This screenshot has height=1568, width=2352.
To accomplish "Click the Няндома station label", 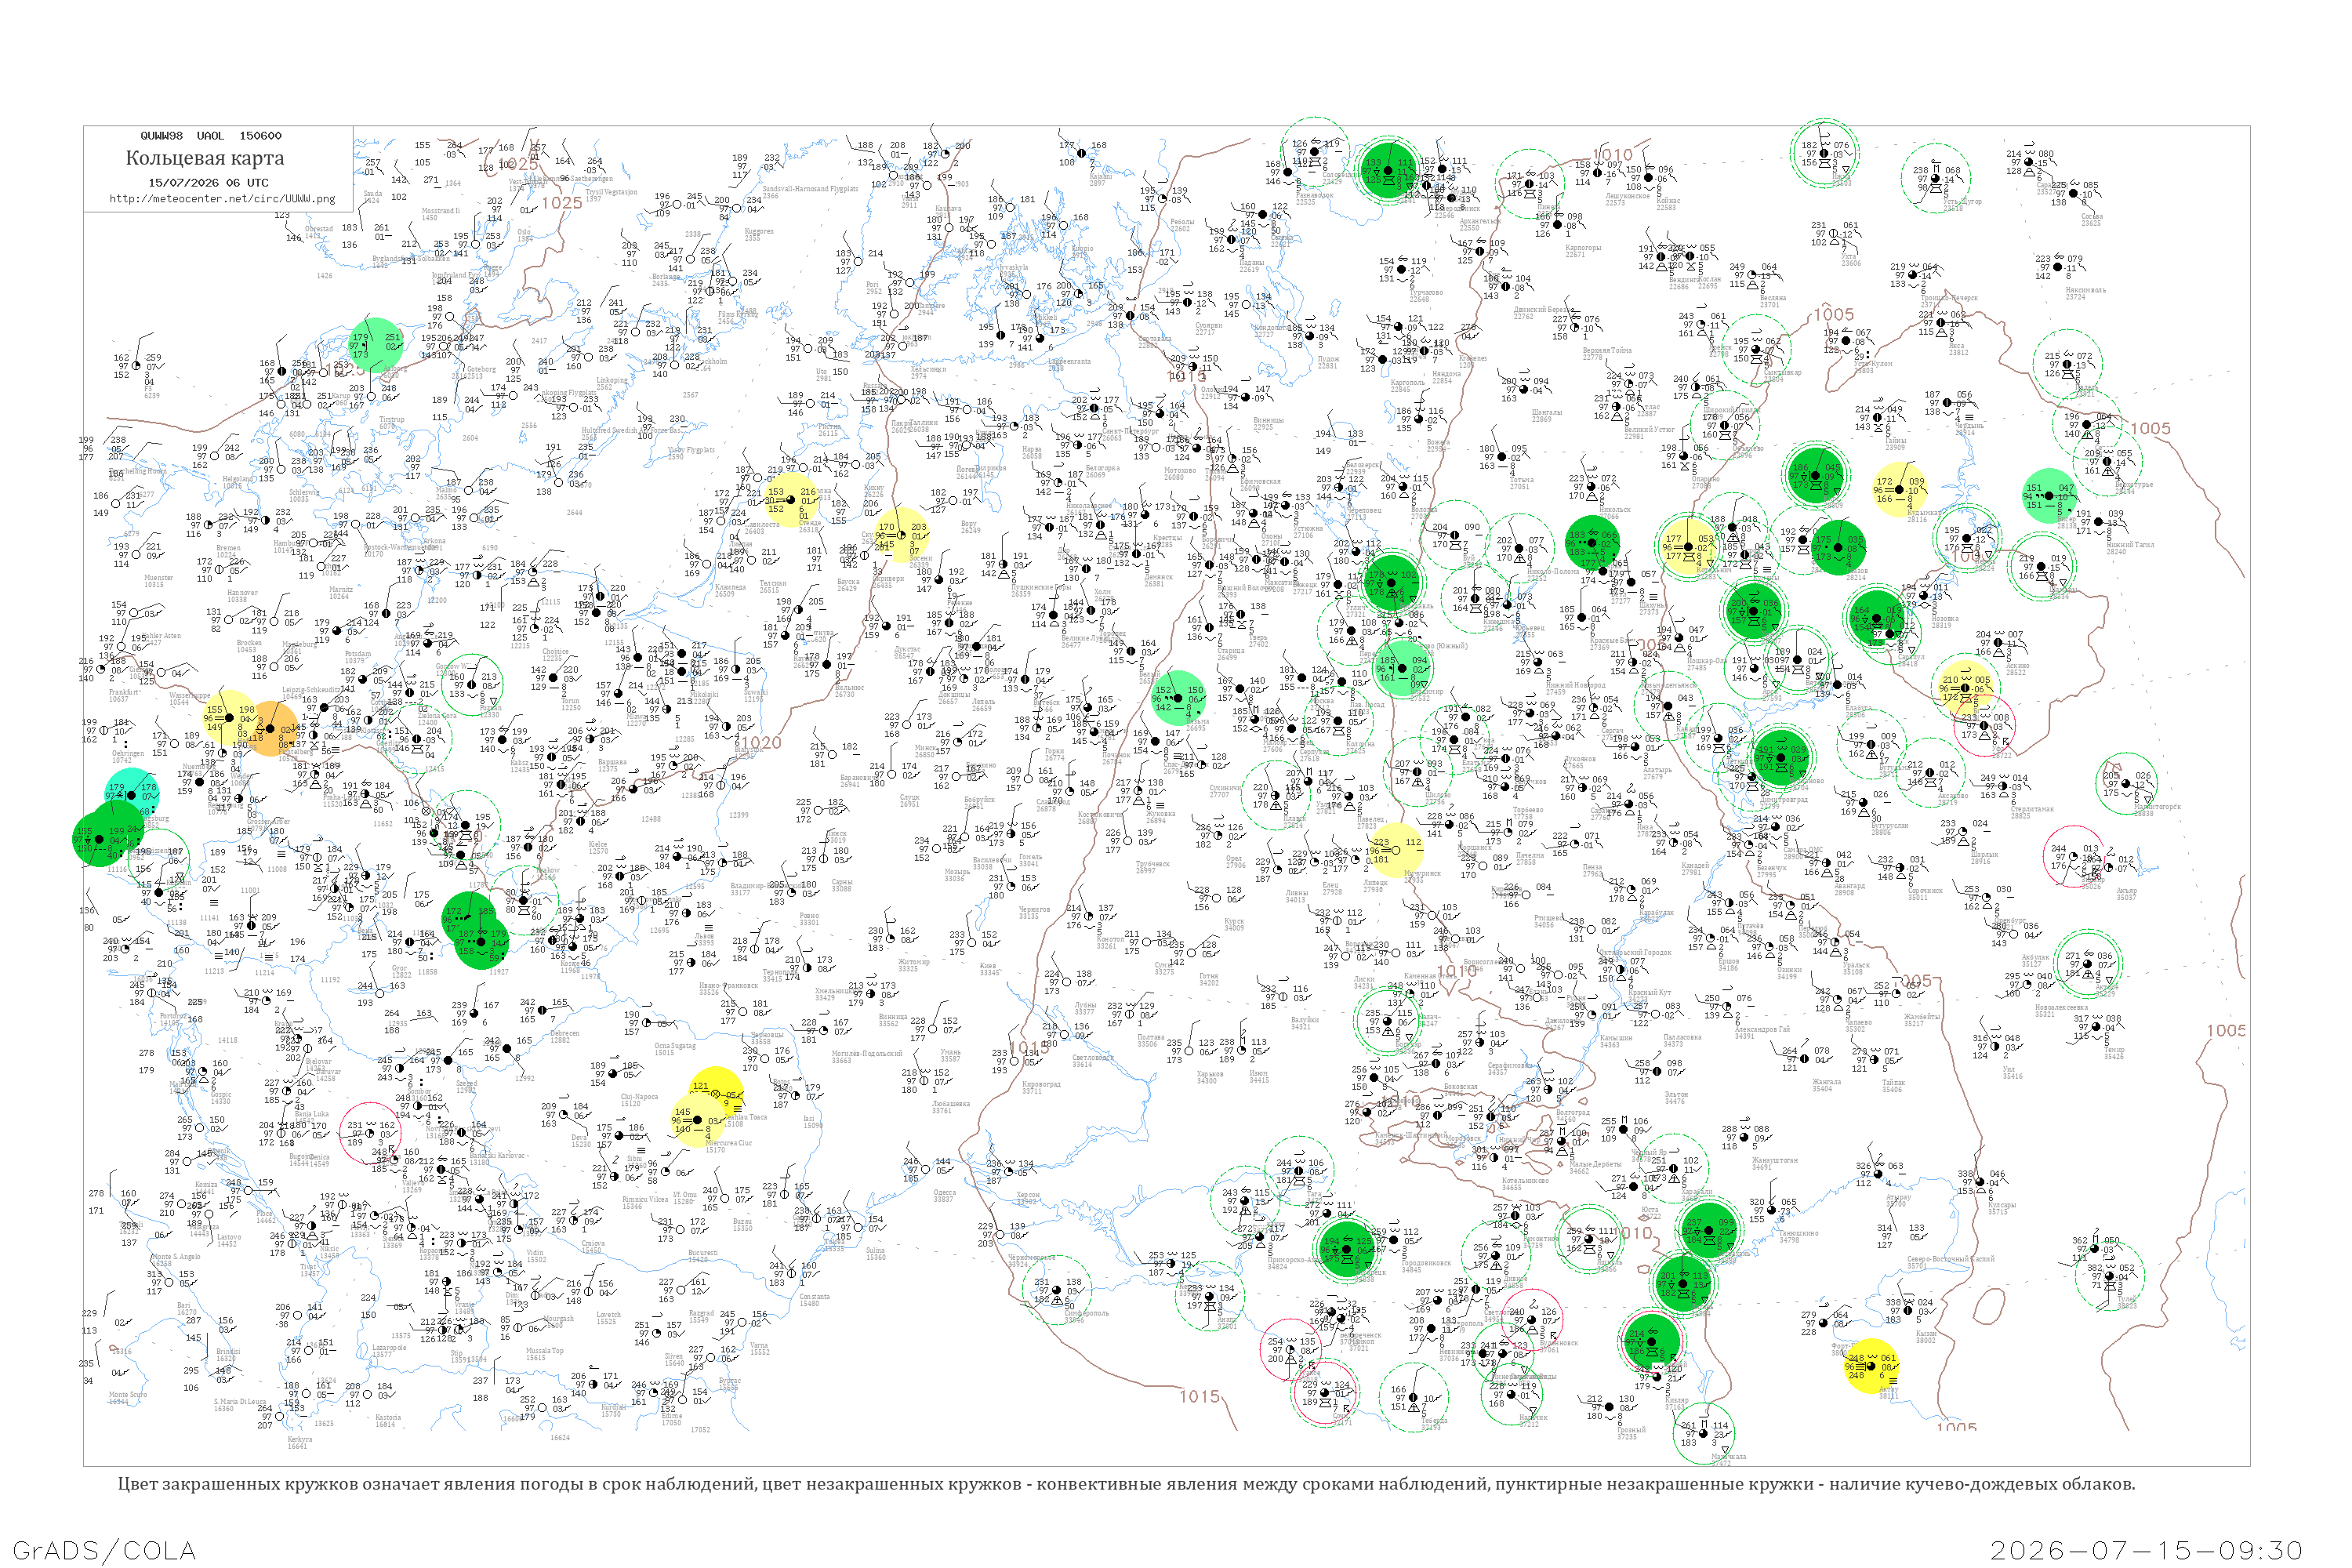I will pos(1447,374).
